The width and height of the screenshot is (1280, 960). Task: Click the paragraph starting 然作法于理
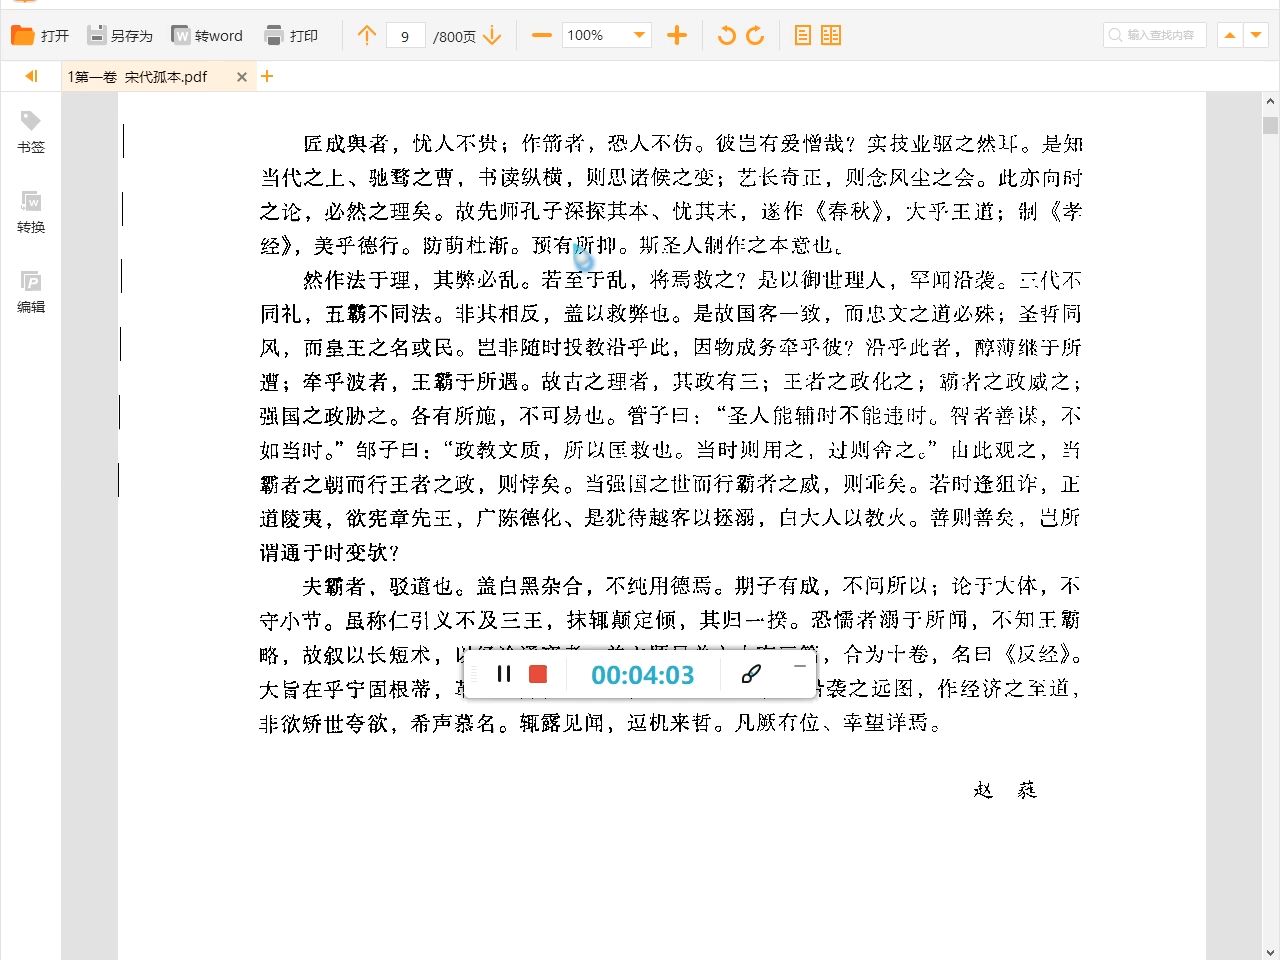[x=671, y=416]
